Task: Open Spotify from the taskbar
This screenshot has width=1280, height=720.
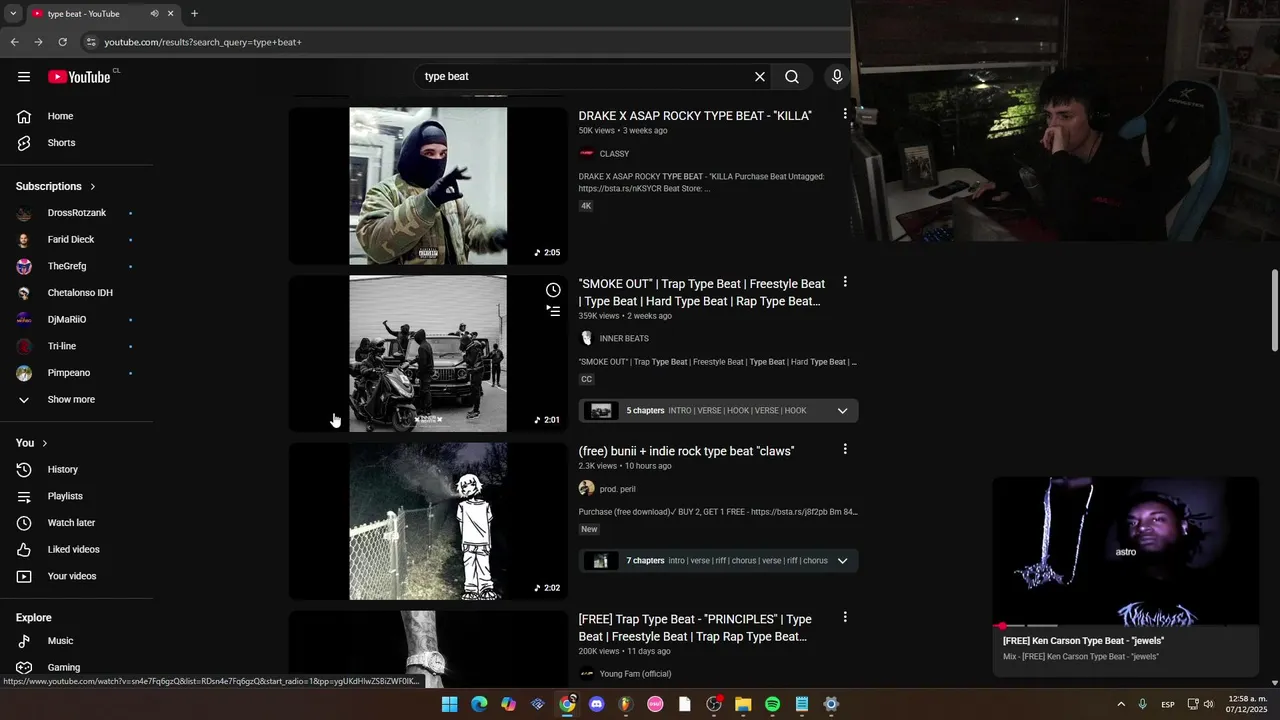Action: [x=772, y=704]
